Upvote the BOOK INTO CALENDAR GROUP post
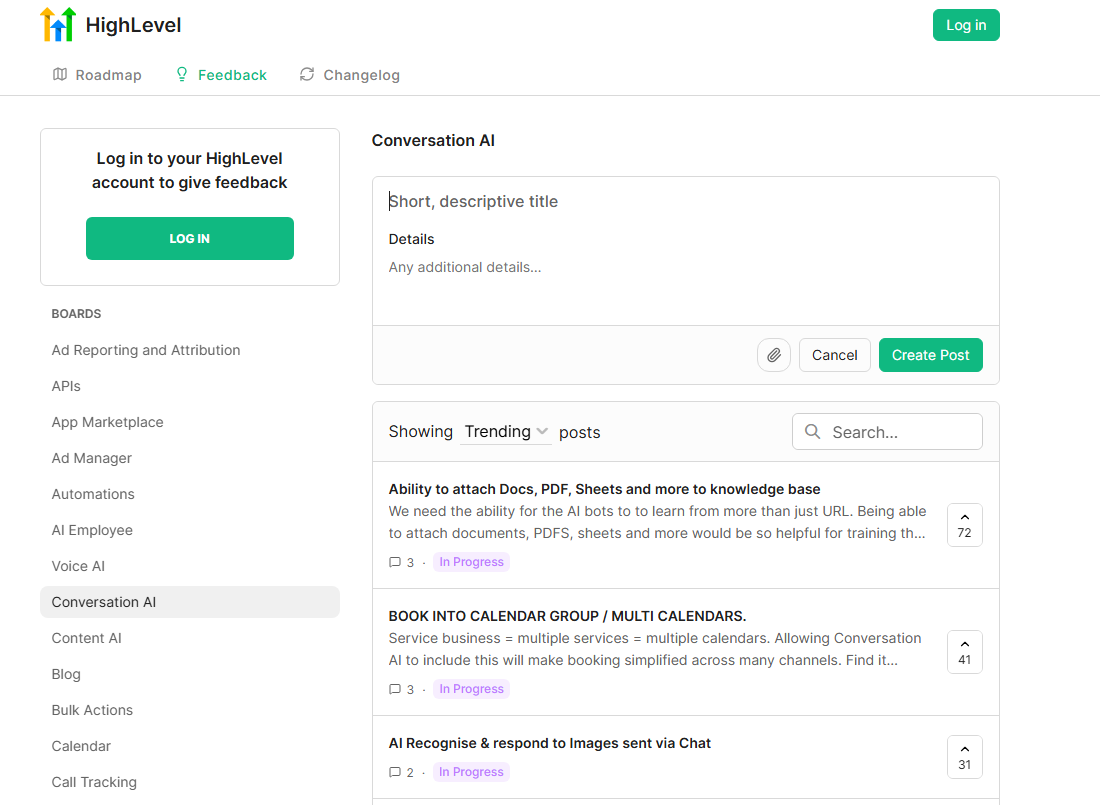This screenshot has height=805, width=1100. pos(964,652)
